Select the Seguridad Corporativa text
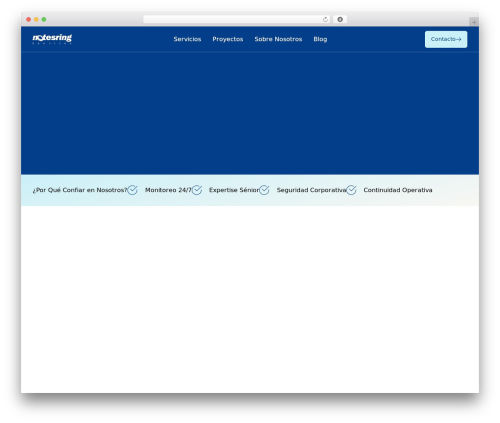 point(312,190)
